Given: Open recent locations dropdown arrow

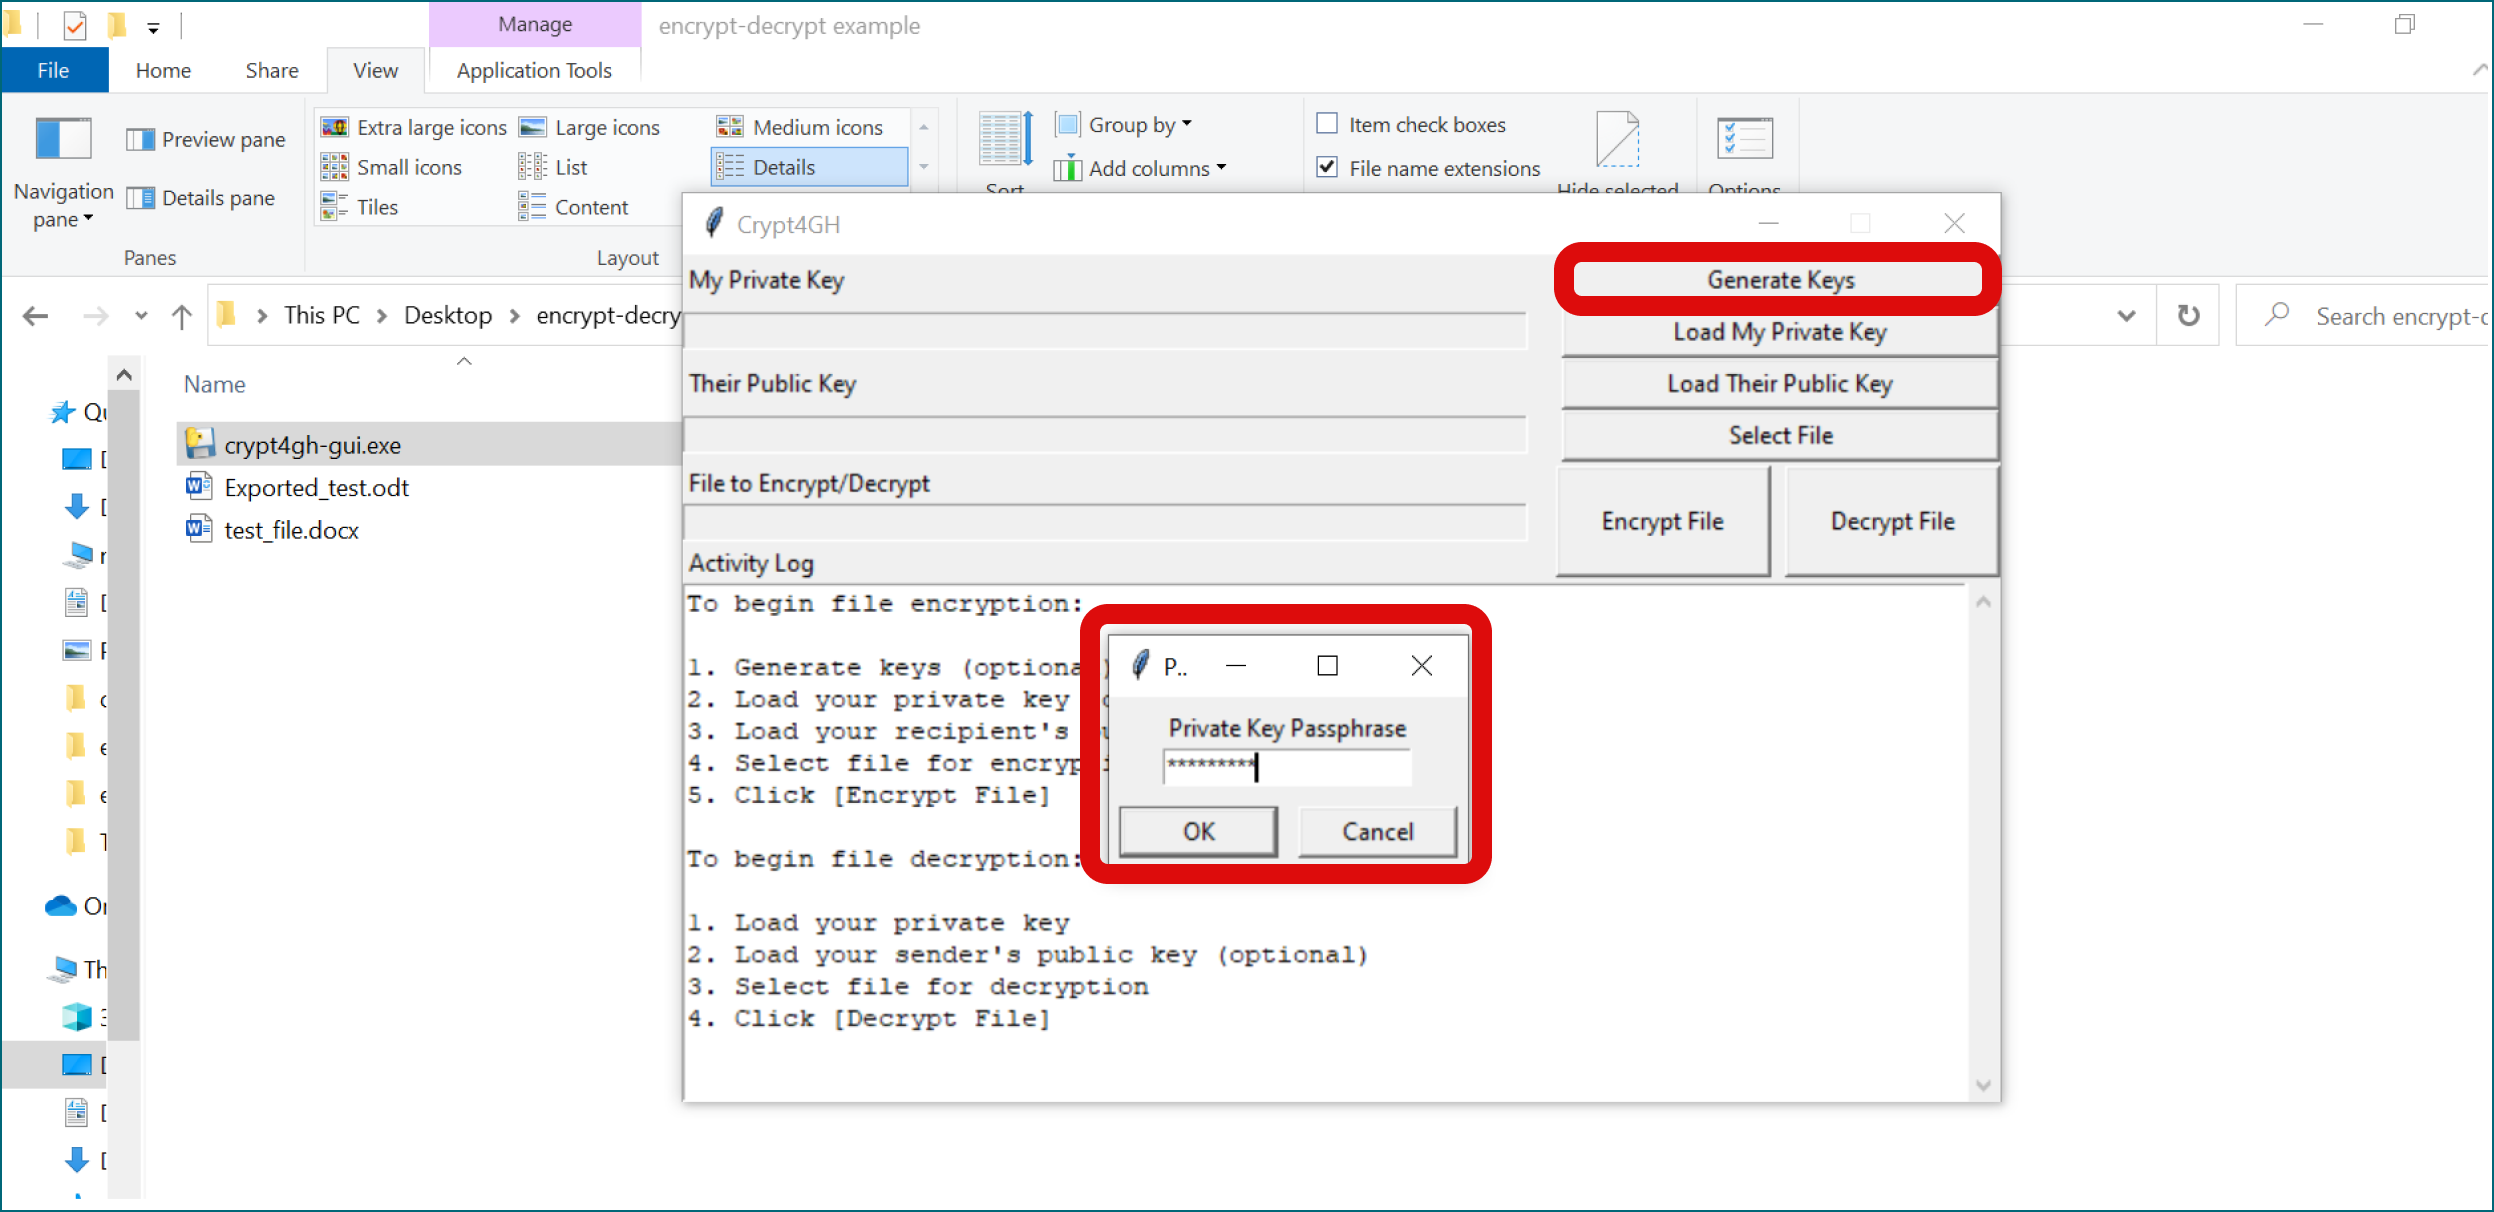Looking at the screenshot, I should click(x=141, y=317).
